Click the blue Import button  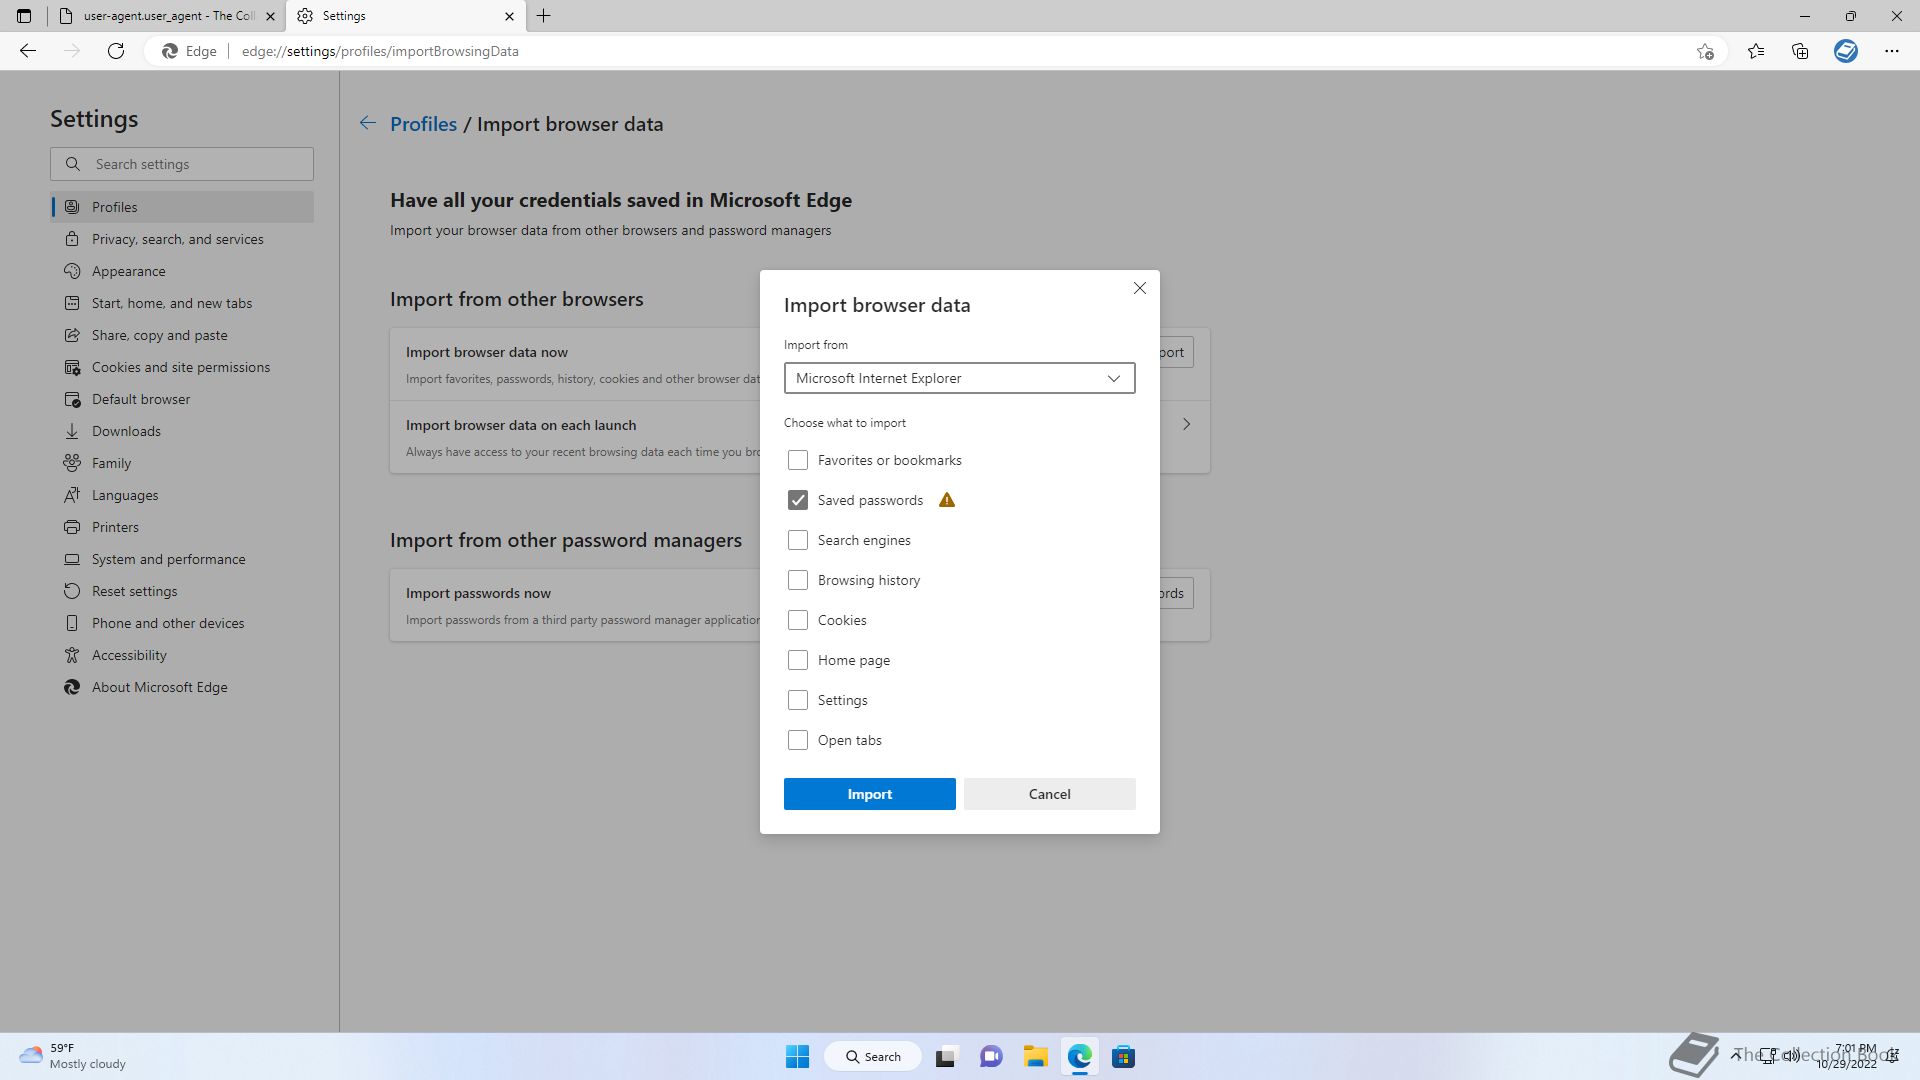point(869,794)
